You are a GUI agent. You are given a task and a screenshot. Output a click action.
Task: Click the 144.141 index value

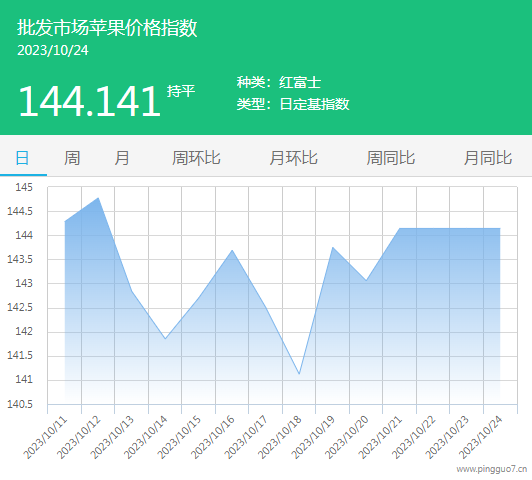tap(90, 101)
